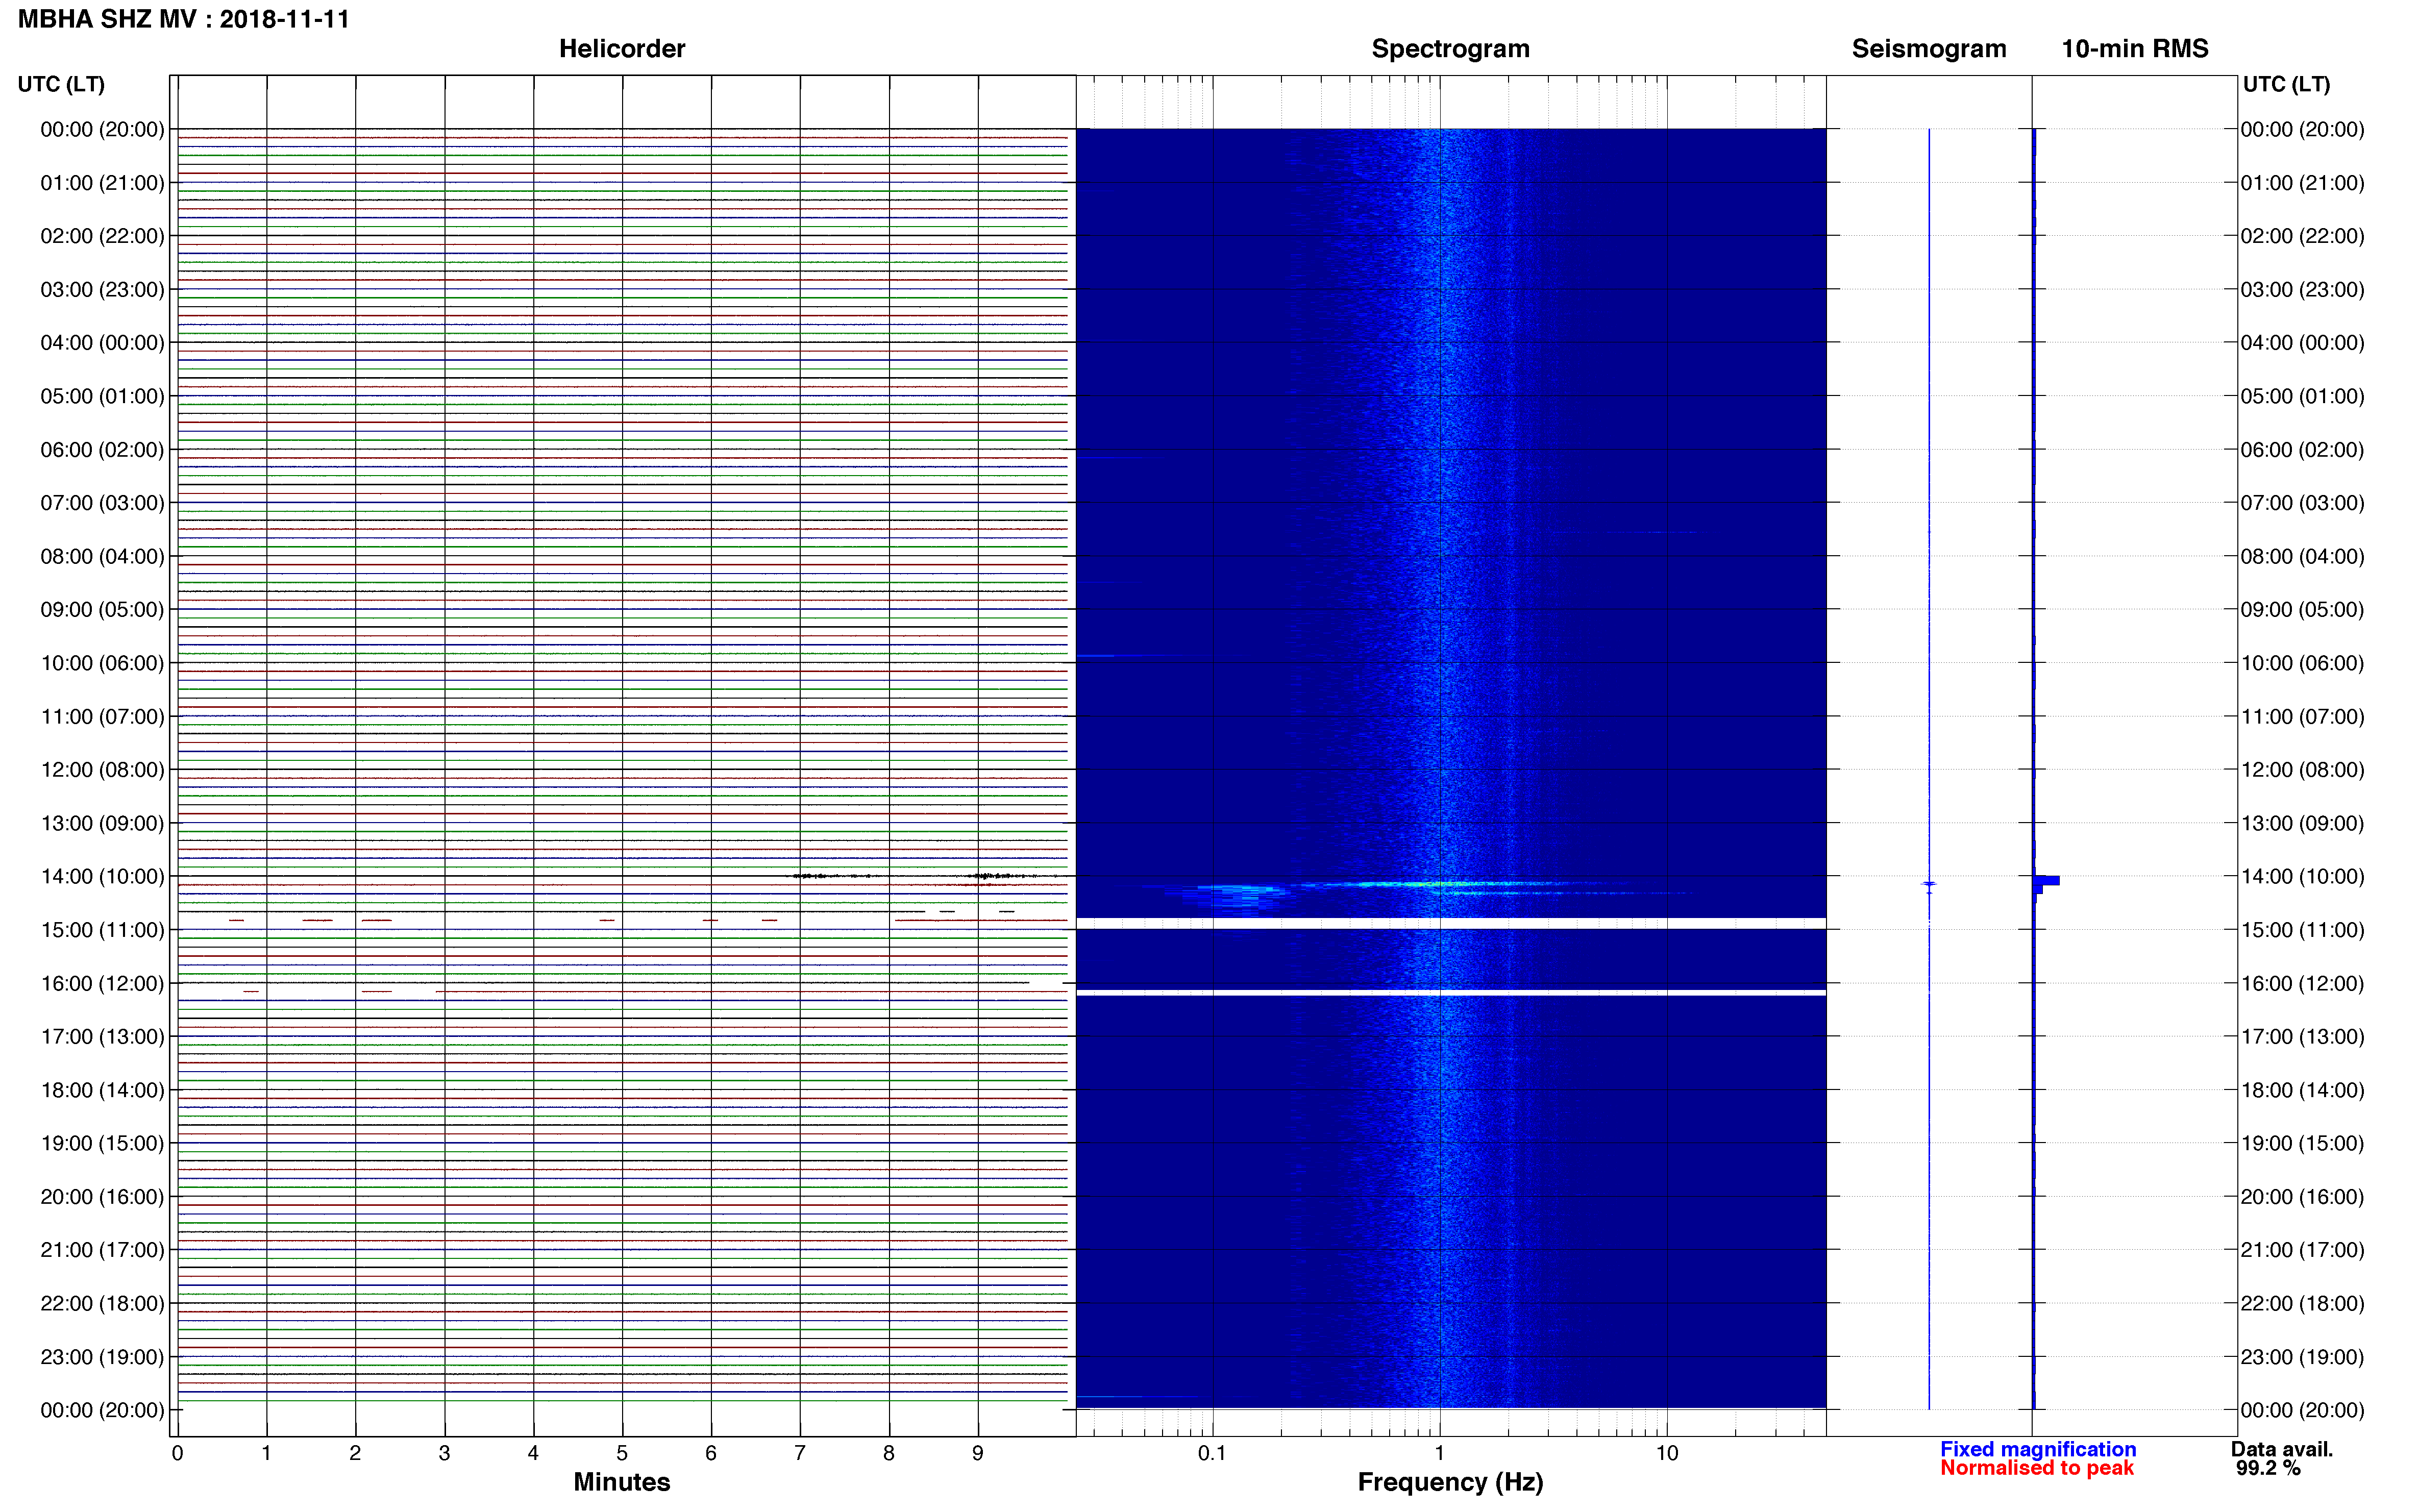This screenshot has width=2419, height=1512.
Task: Click the 'UTC (LT)' label beside the RMS panel
Action: click(2286, 84)
